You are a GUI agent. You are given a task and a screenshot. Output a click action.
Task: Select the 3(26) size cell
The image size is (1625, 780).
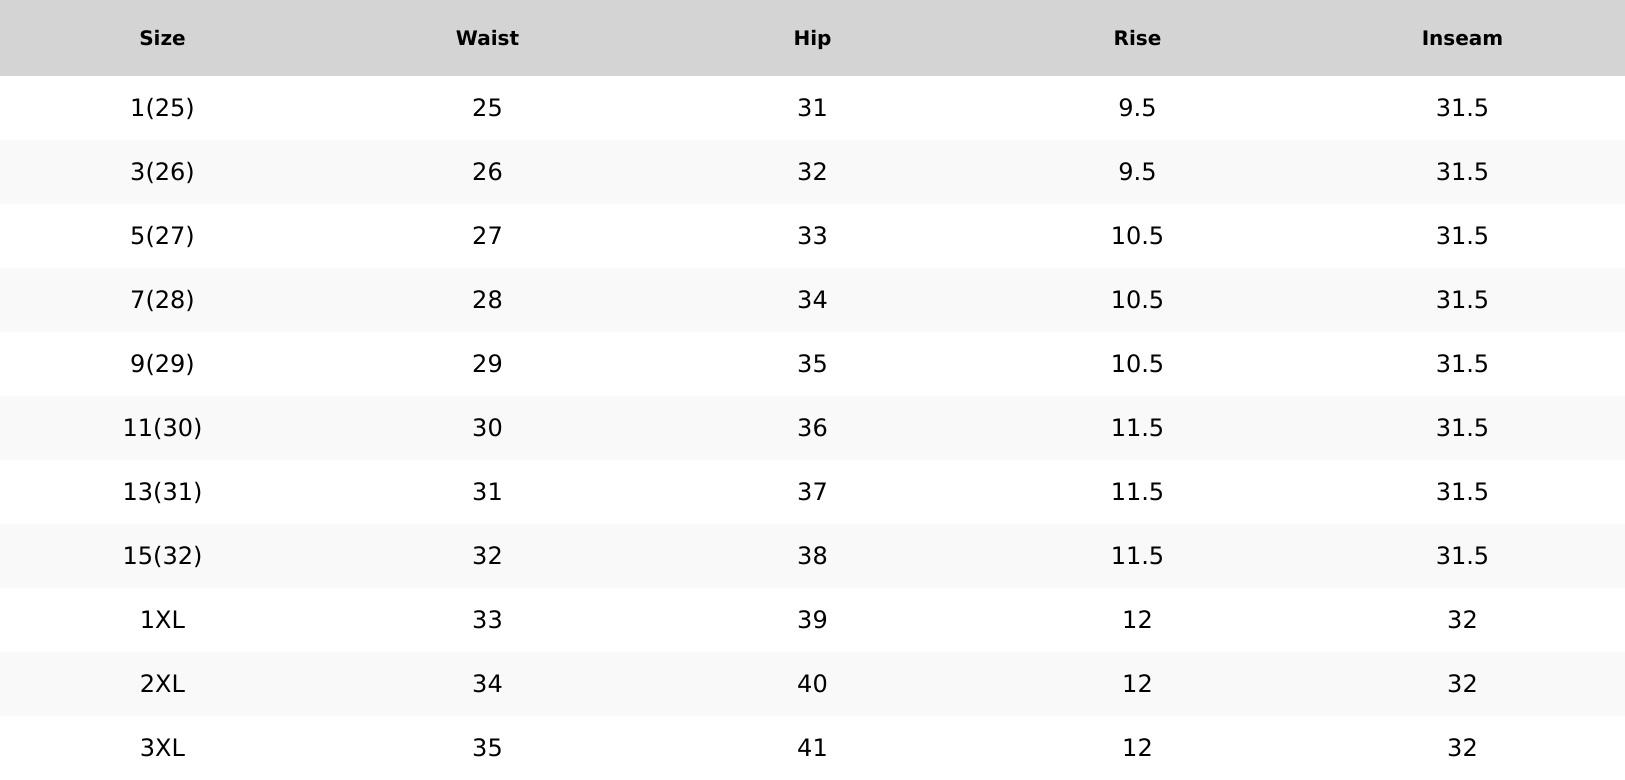162,172
